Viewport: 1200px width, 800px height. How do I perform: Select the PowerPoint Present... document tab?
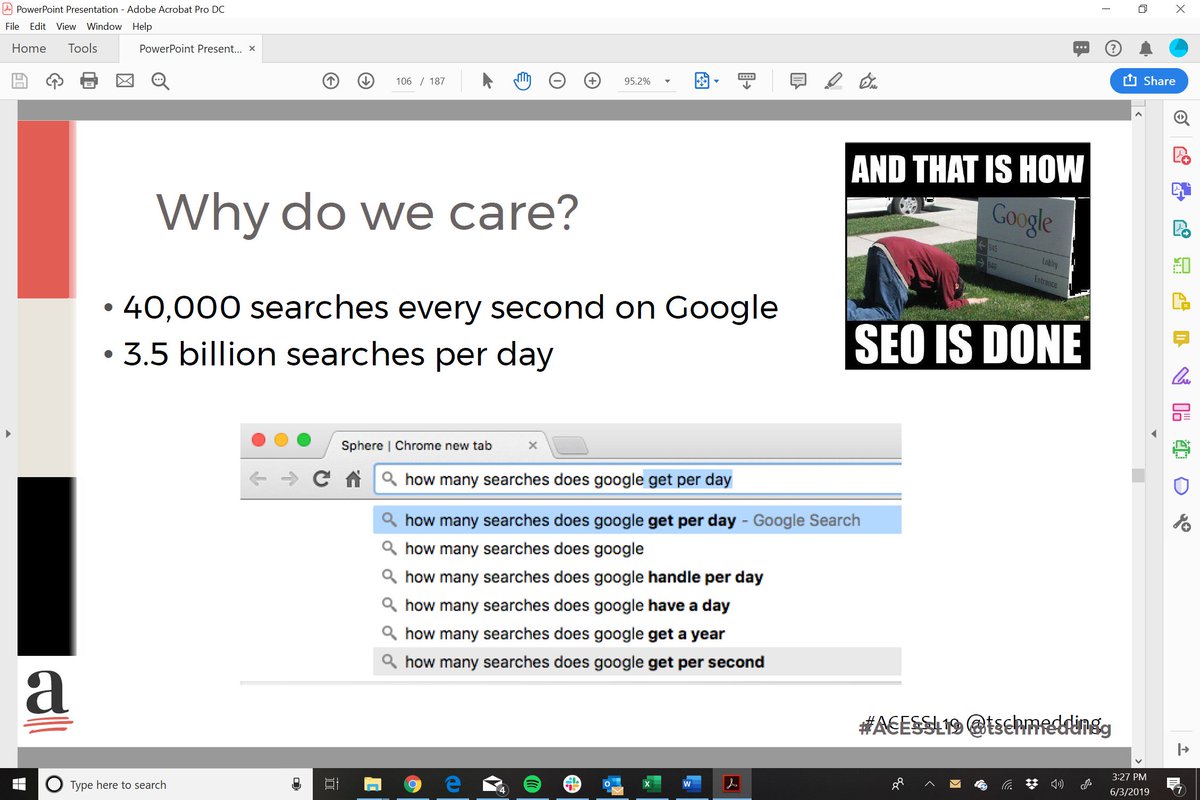click(190, 48)
